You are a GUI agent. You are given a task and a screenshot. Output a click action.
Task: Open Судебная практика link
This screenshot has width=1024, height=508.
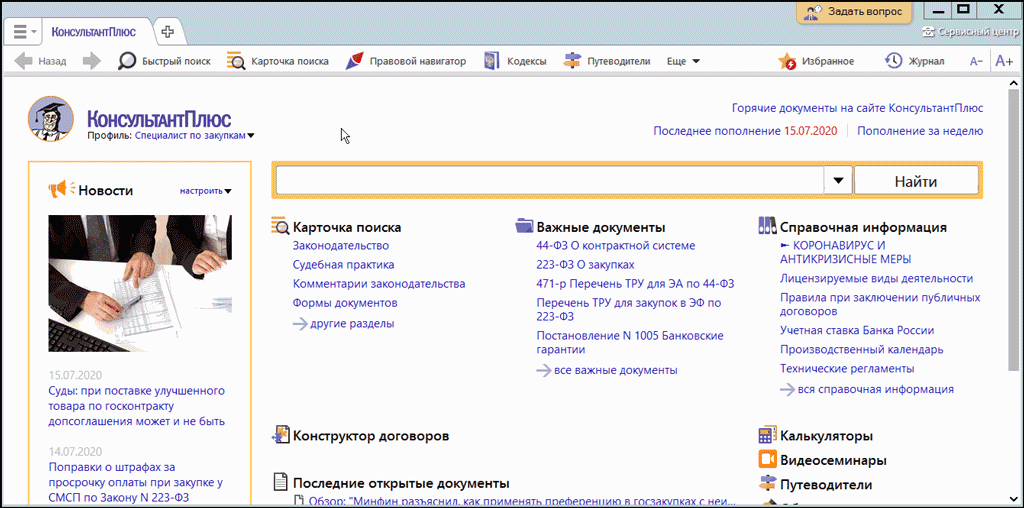point(344,264)
